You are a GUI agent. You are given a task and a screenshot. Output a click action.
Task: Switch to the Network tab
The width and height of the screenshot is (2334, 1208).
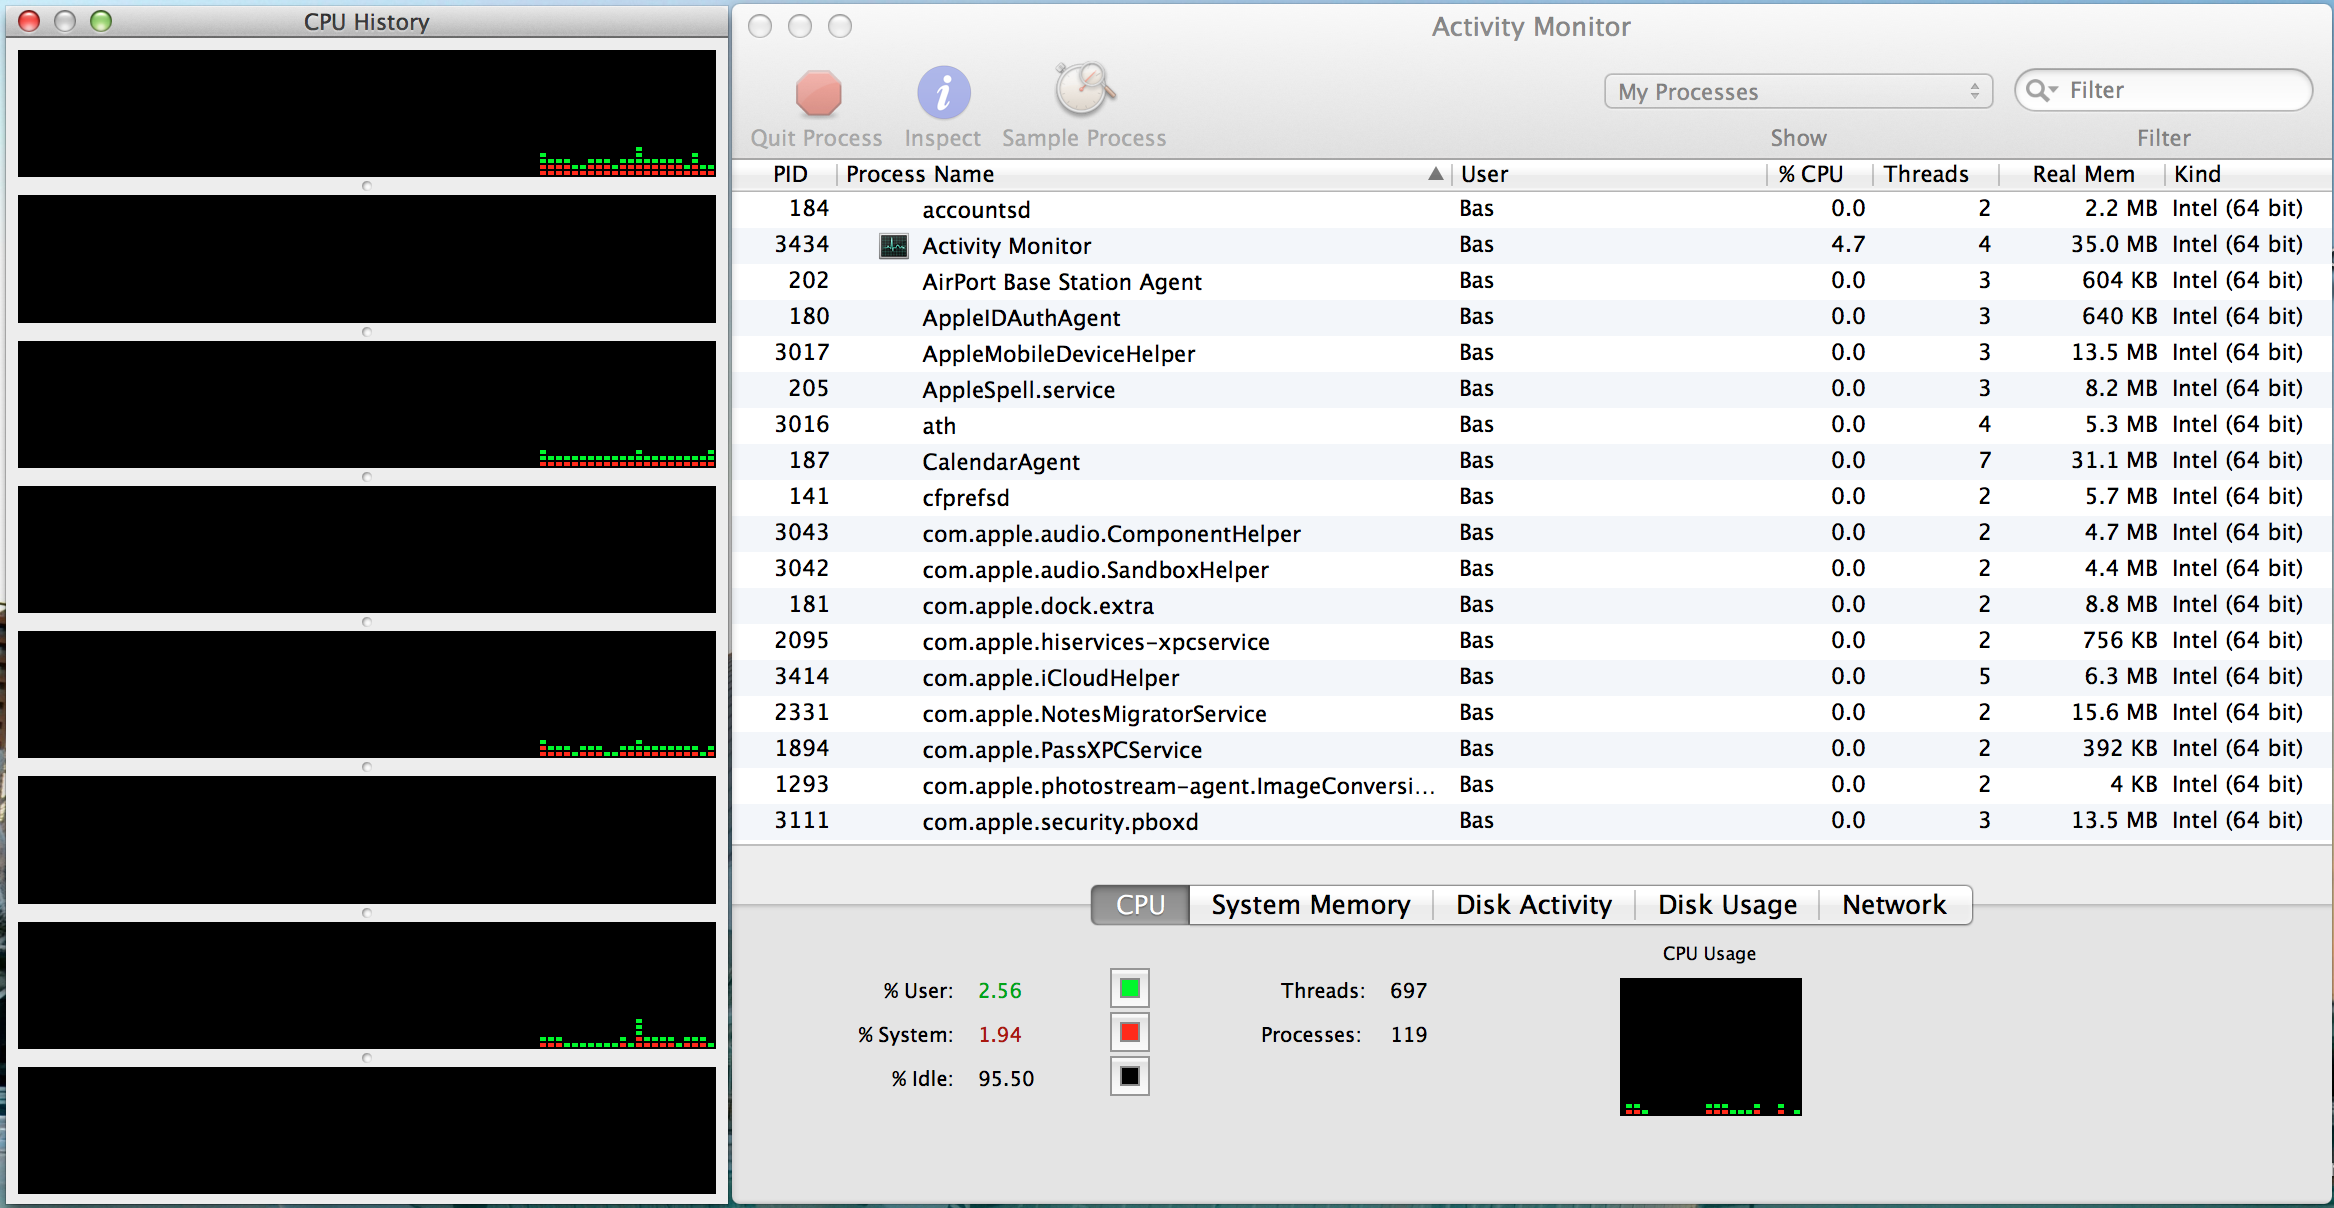pos(1894,905)
